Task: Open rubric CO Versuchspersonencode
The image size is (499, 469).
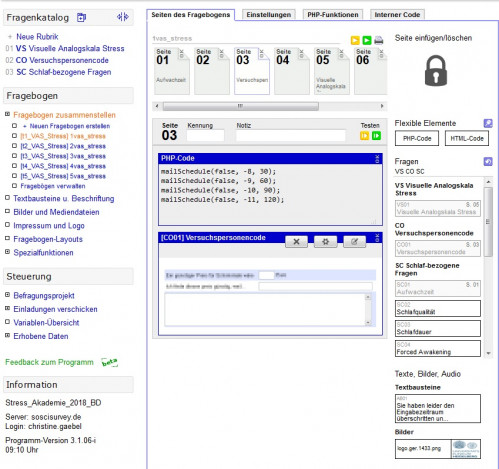Action: [62, 60]
